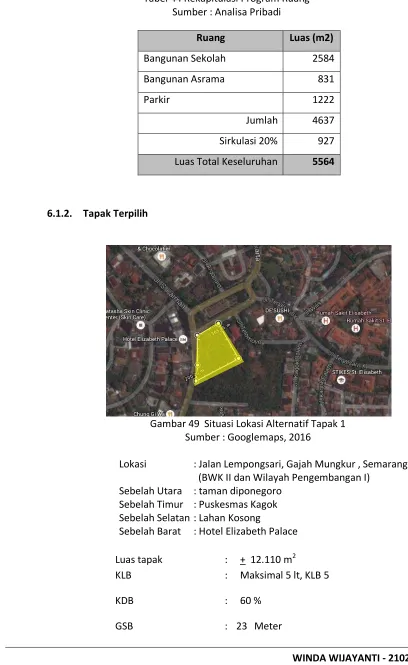Click the 'Sebelah Timur' label
This screenshot has width=408, height=665.
point(151,504)
